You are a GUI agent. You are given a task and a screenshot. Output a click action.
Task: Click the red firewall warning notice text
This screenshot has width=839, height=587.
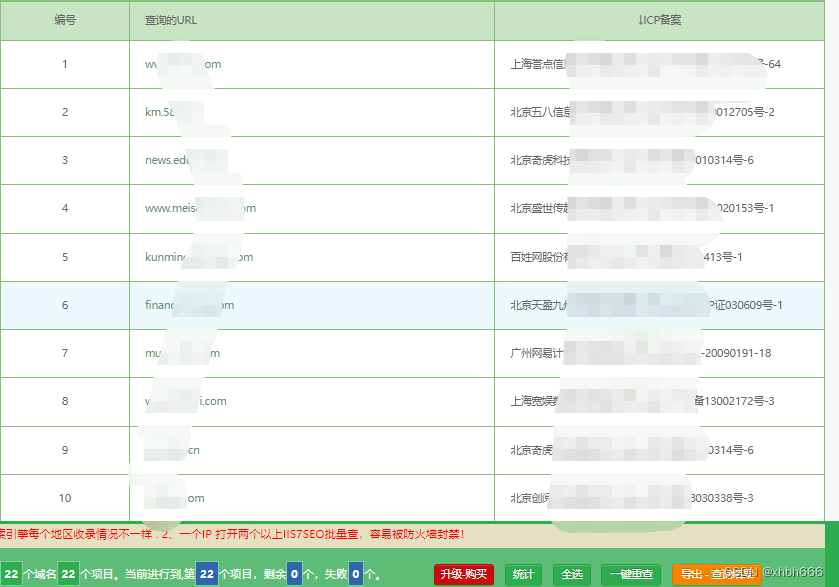[x=232, y=535]
